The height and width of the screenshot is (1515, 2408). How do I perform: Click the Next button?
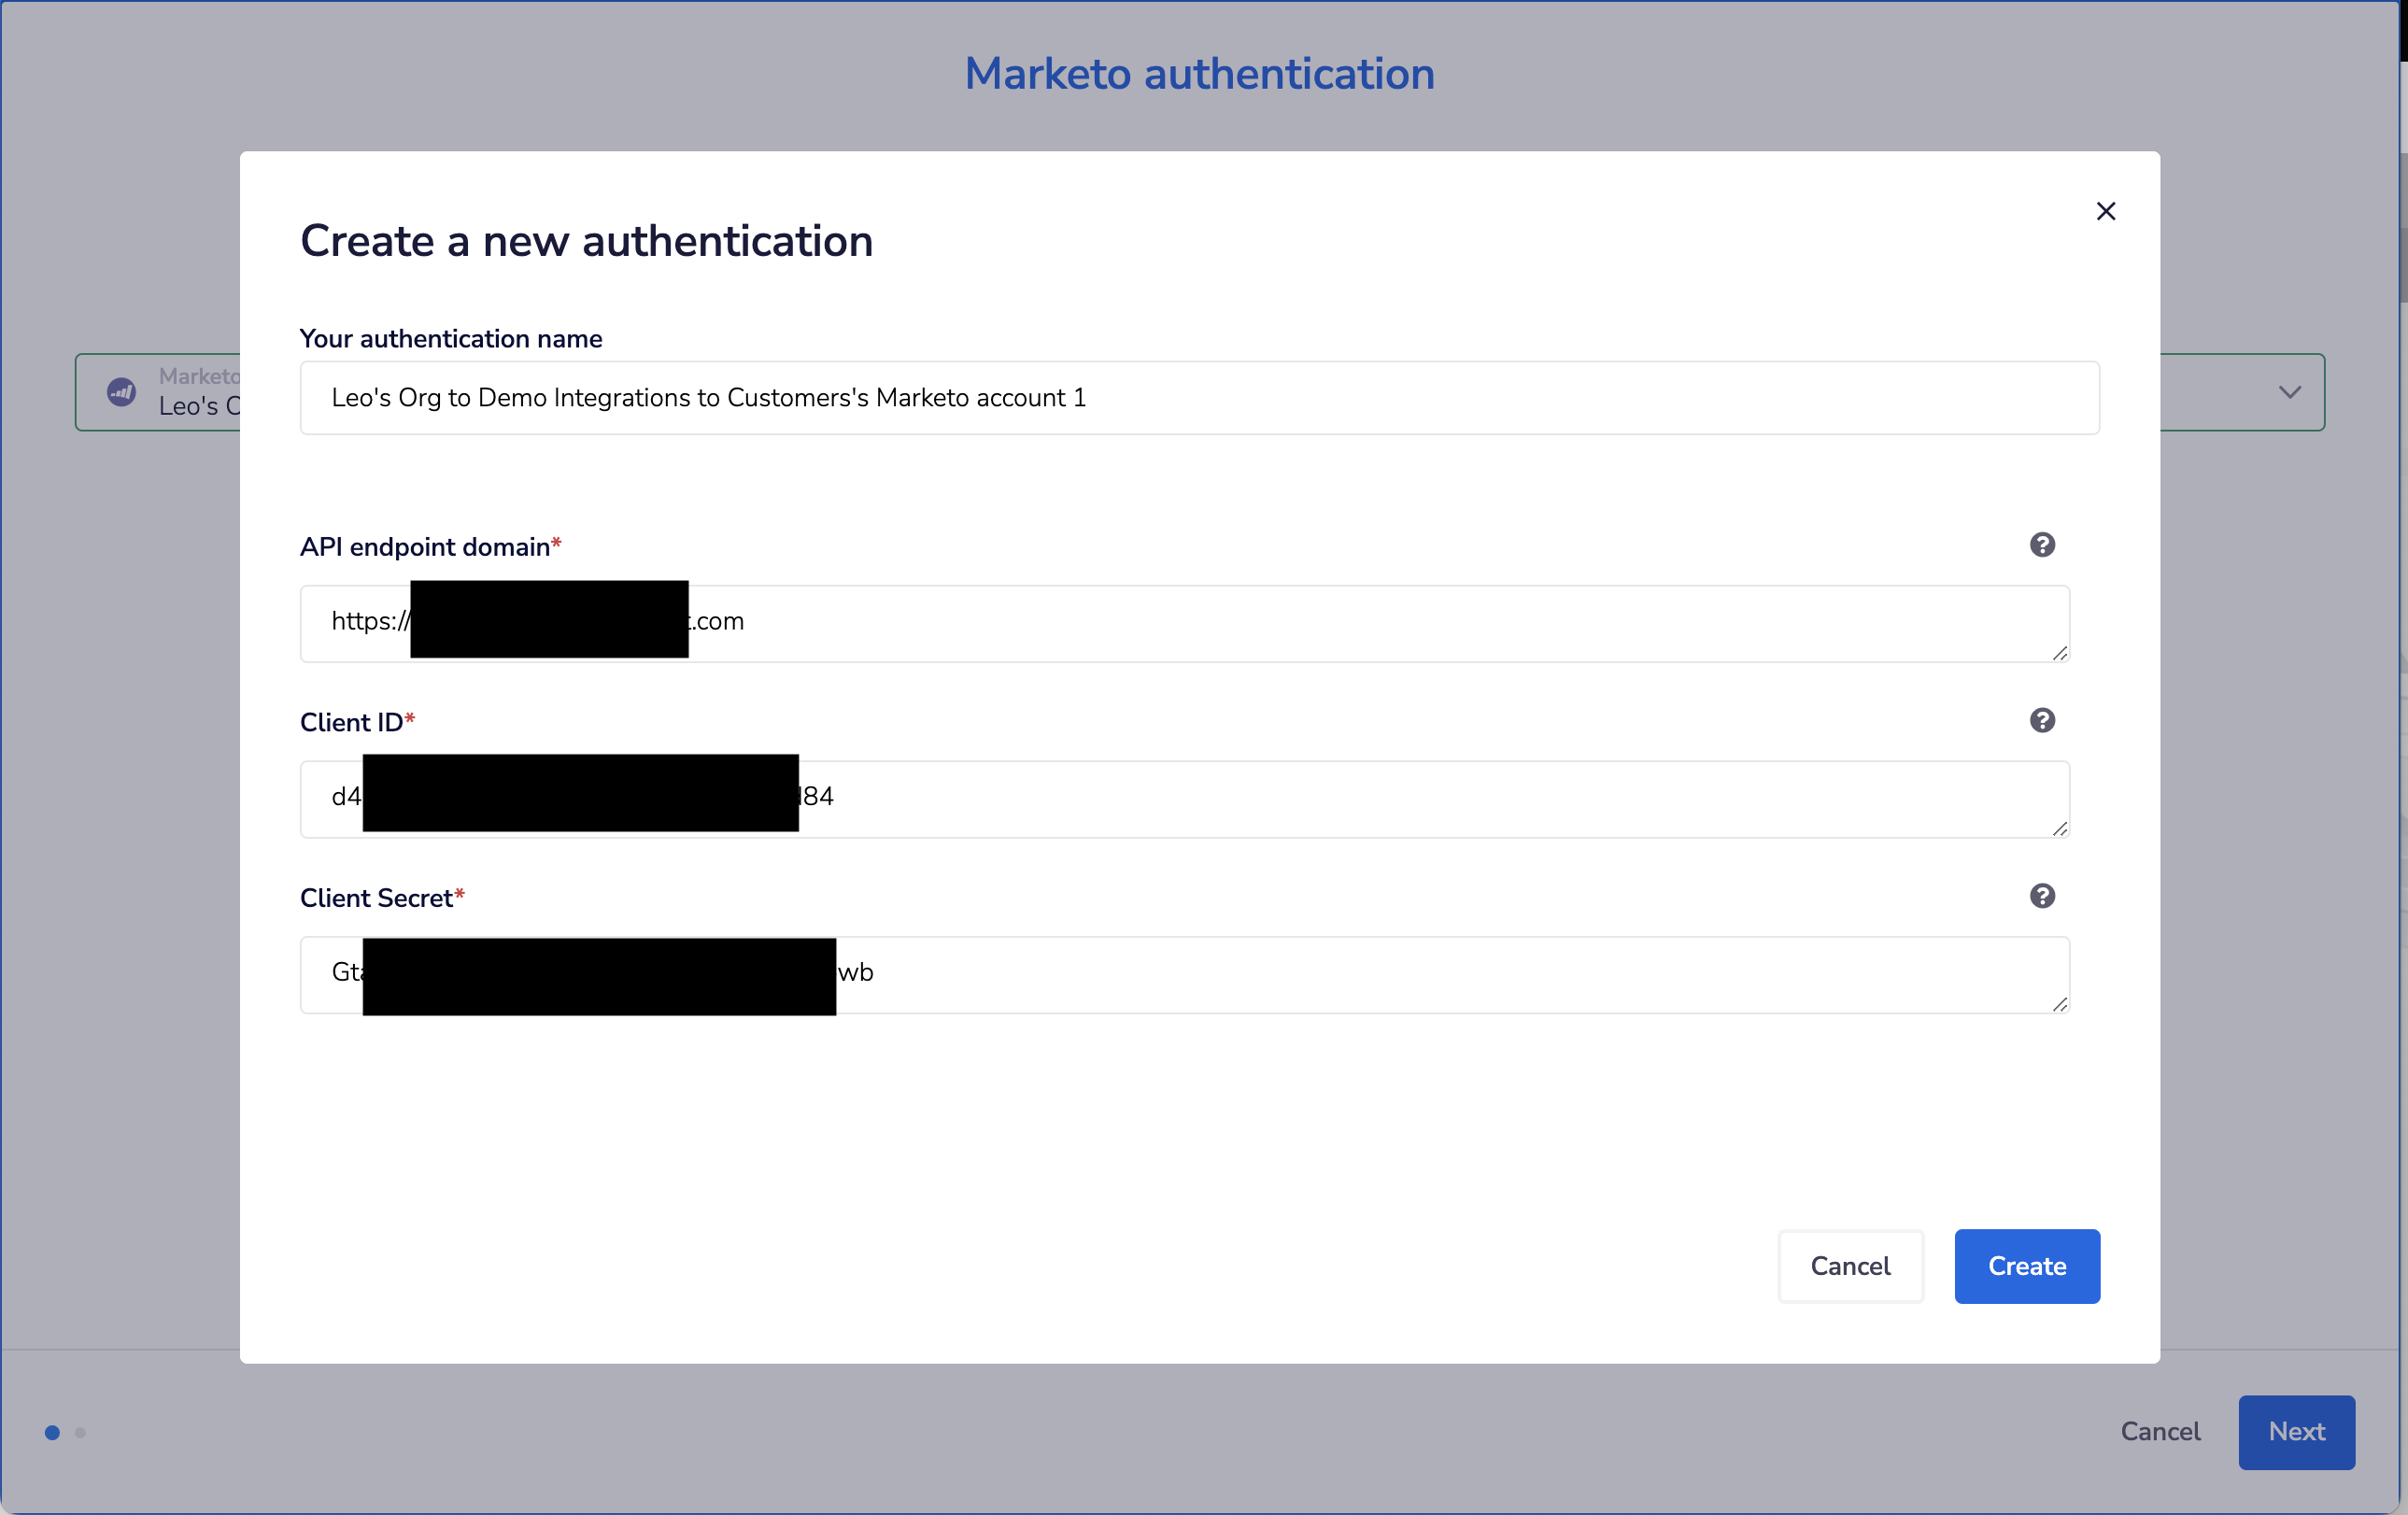click(2296, 1432)
